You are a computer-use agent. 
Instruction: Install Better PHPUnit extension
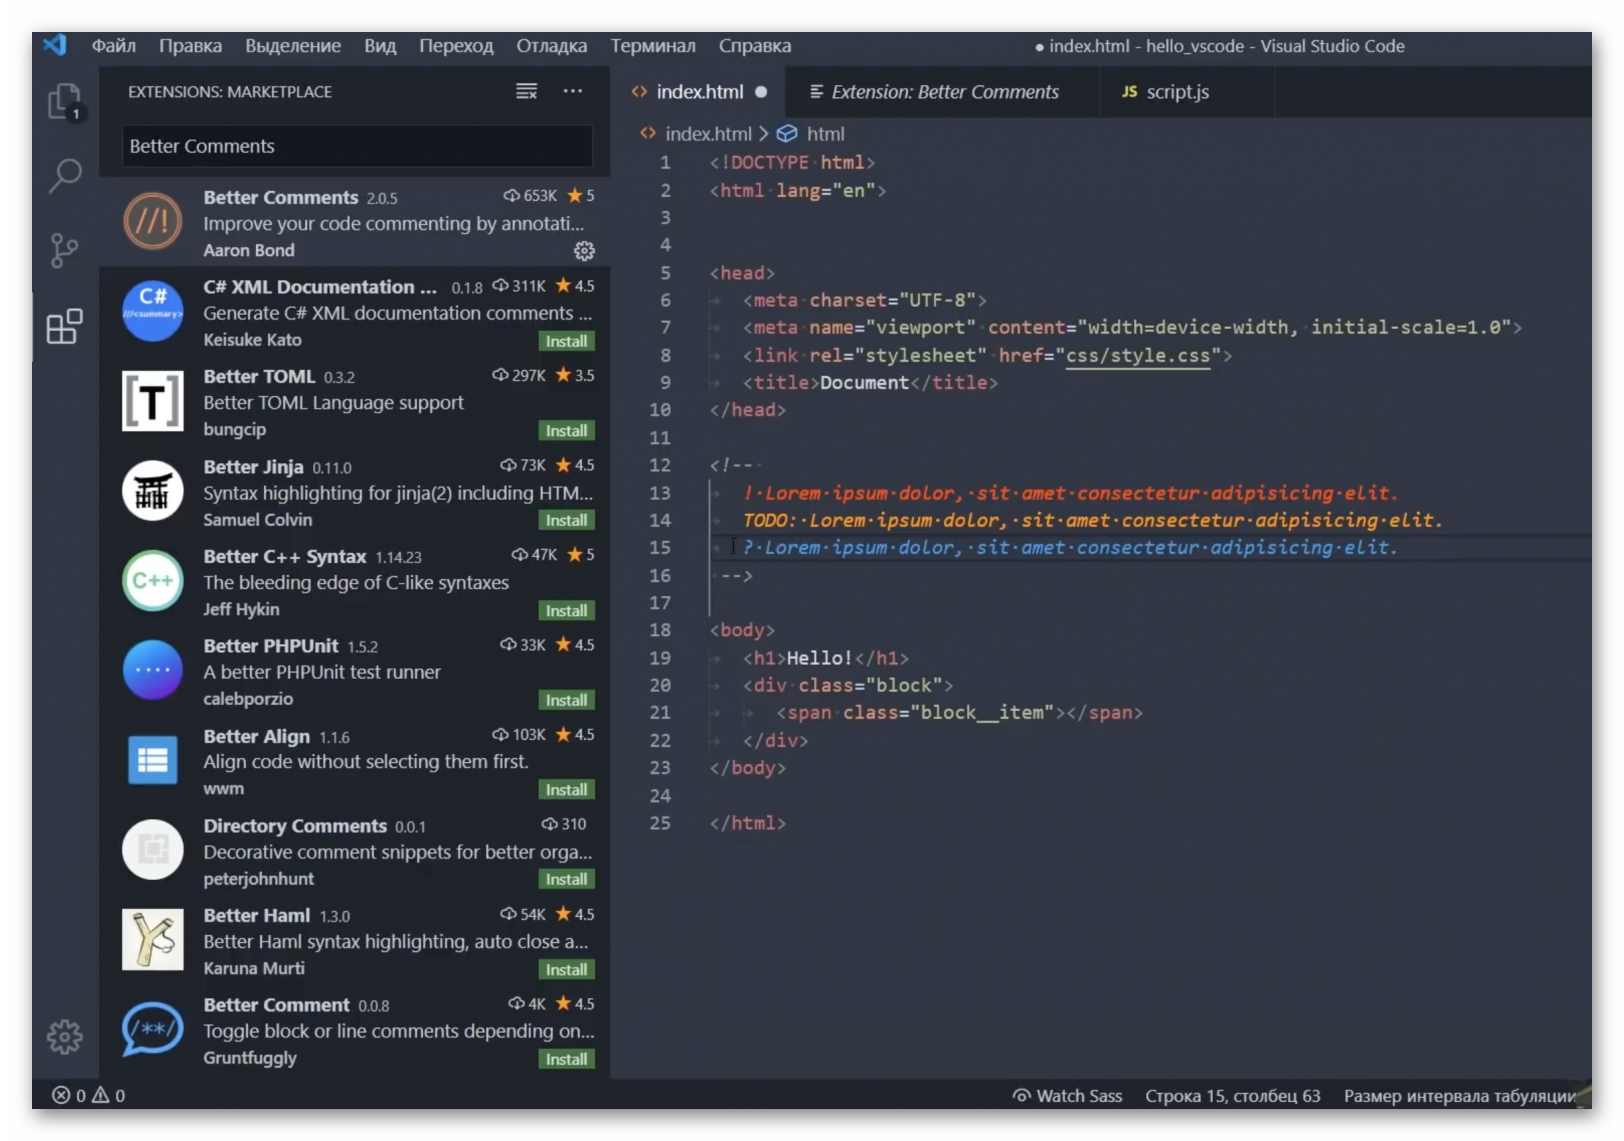566,700
